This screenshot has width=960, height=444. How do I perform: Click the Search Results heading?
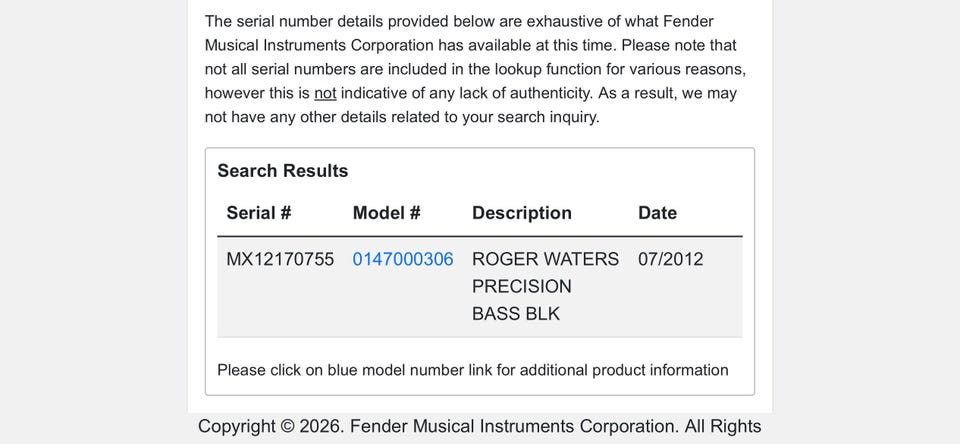[283, 171]
